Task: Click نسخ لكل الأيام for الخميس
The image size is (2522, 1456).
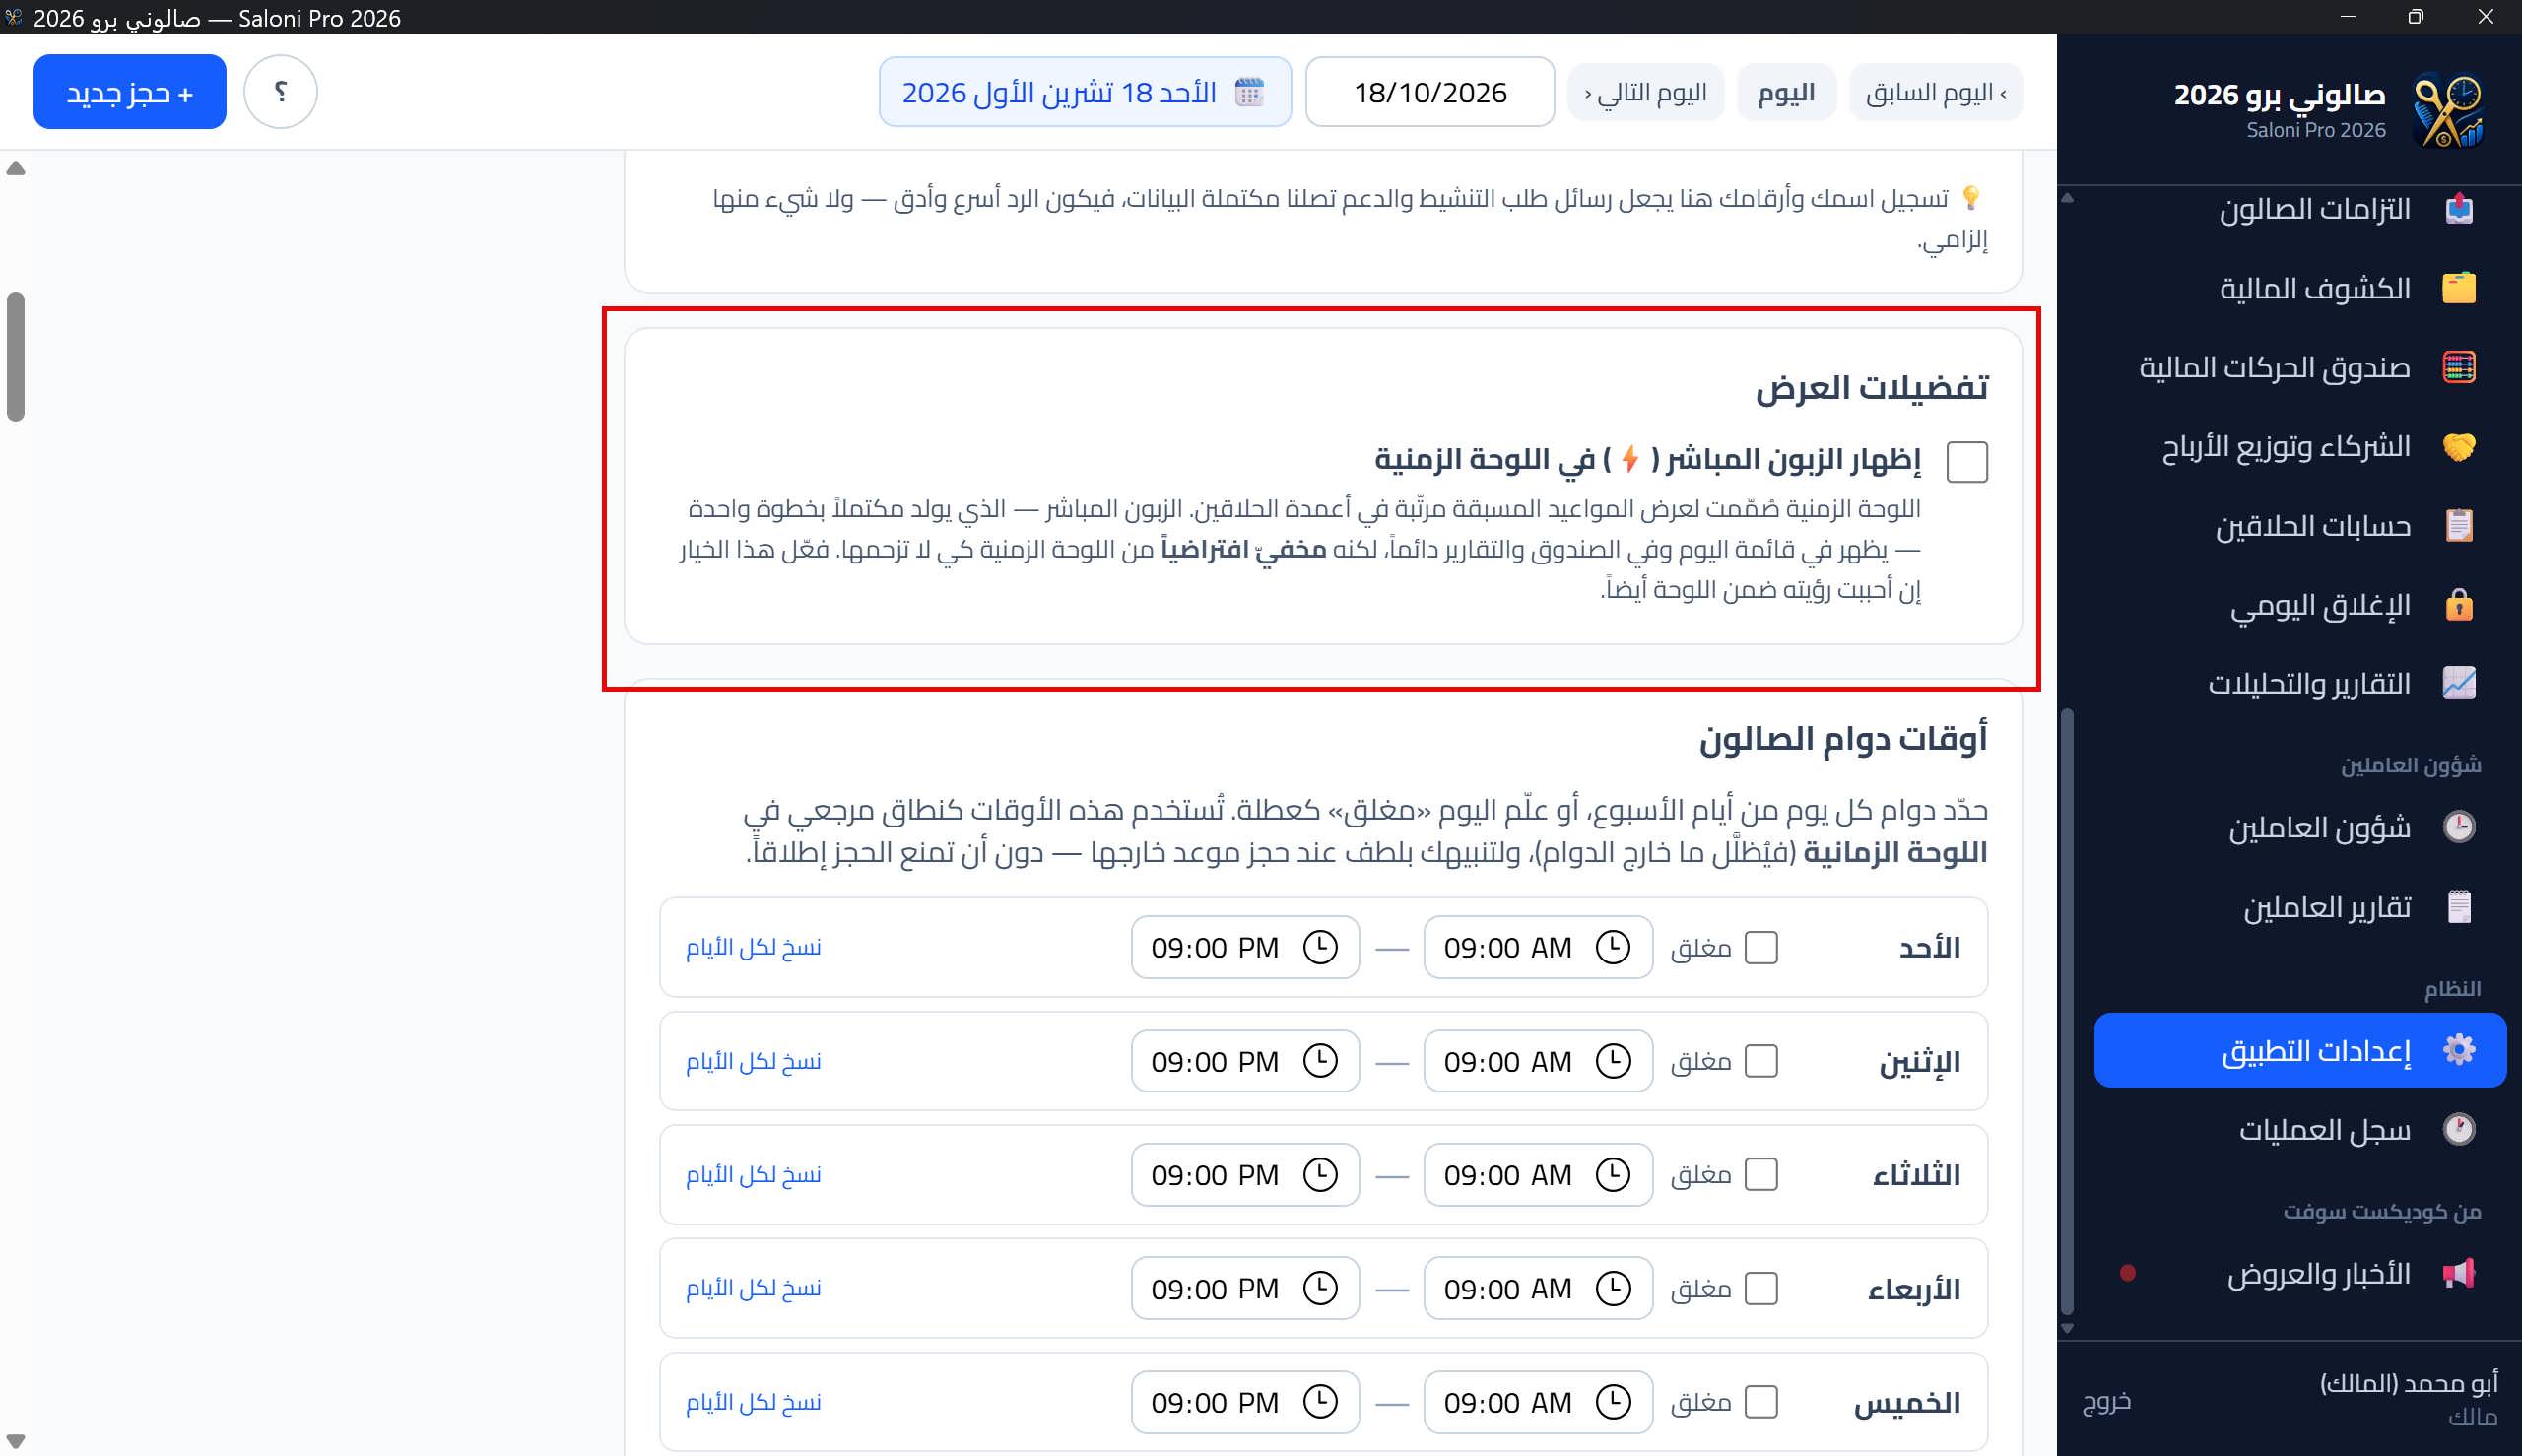Action: (753, 1402)
